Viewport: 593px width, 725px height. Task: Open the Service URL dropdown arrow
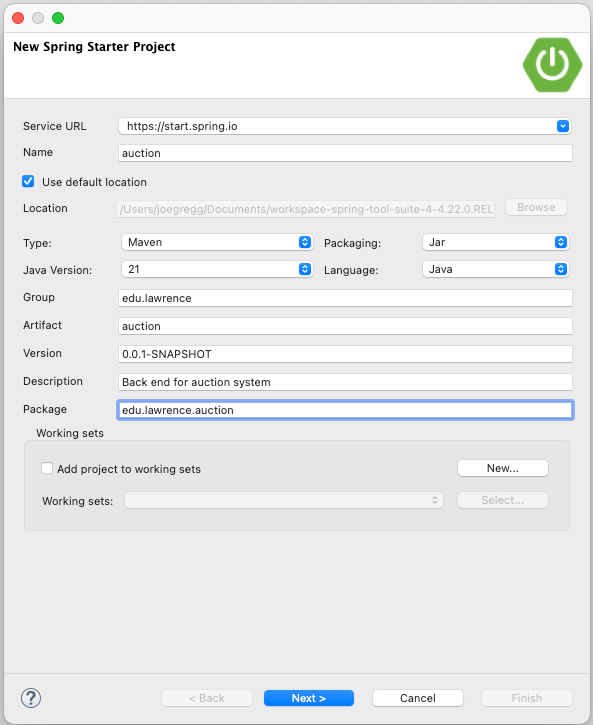[x=562, y=126]
